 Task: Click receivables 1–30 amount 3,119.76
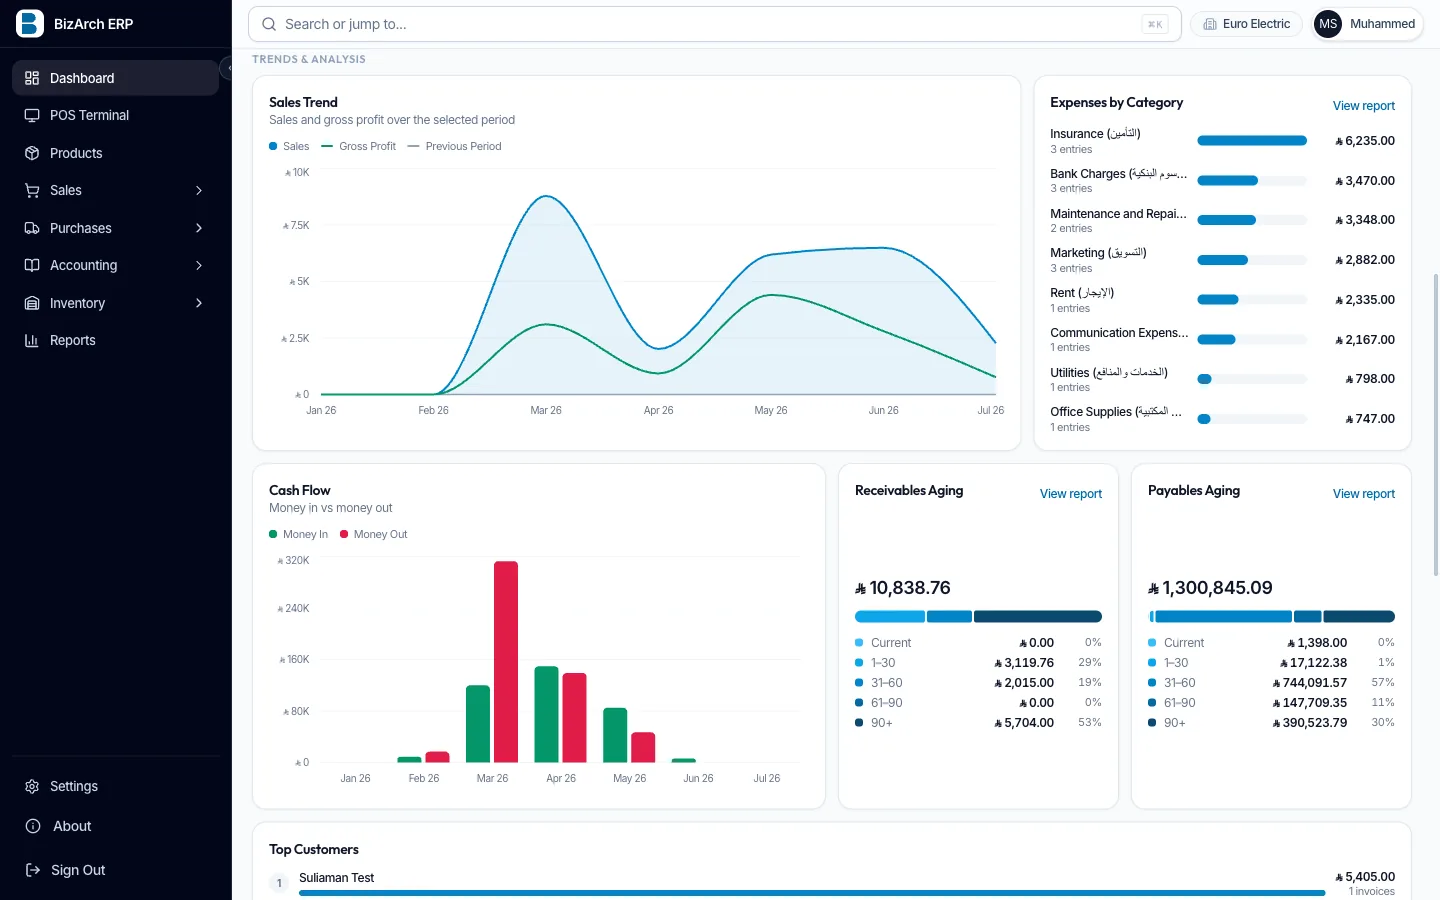pos(1024,663)
